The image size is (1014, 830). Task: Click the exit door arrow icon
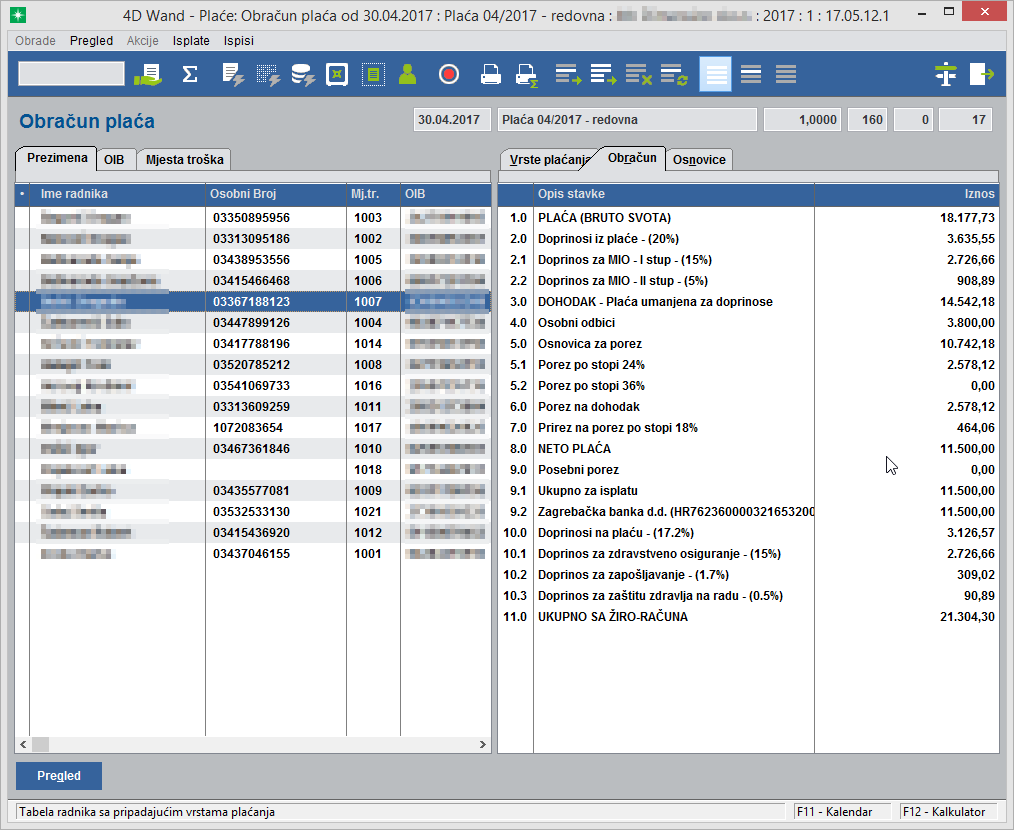[x=982, y=74]
